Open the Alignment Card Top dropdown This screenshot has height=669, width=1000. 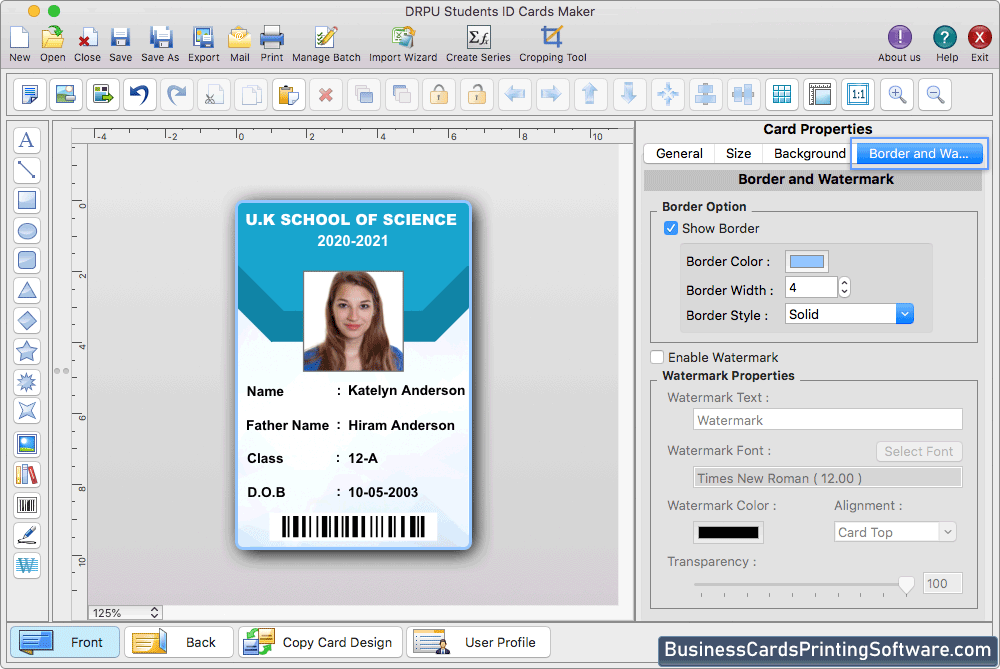pyautogui.click(x=895, y=532)
